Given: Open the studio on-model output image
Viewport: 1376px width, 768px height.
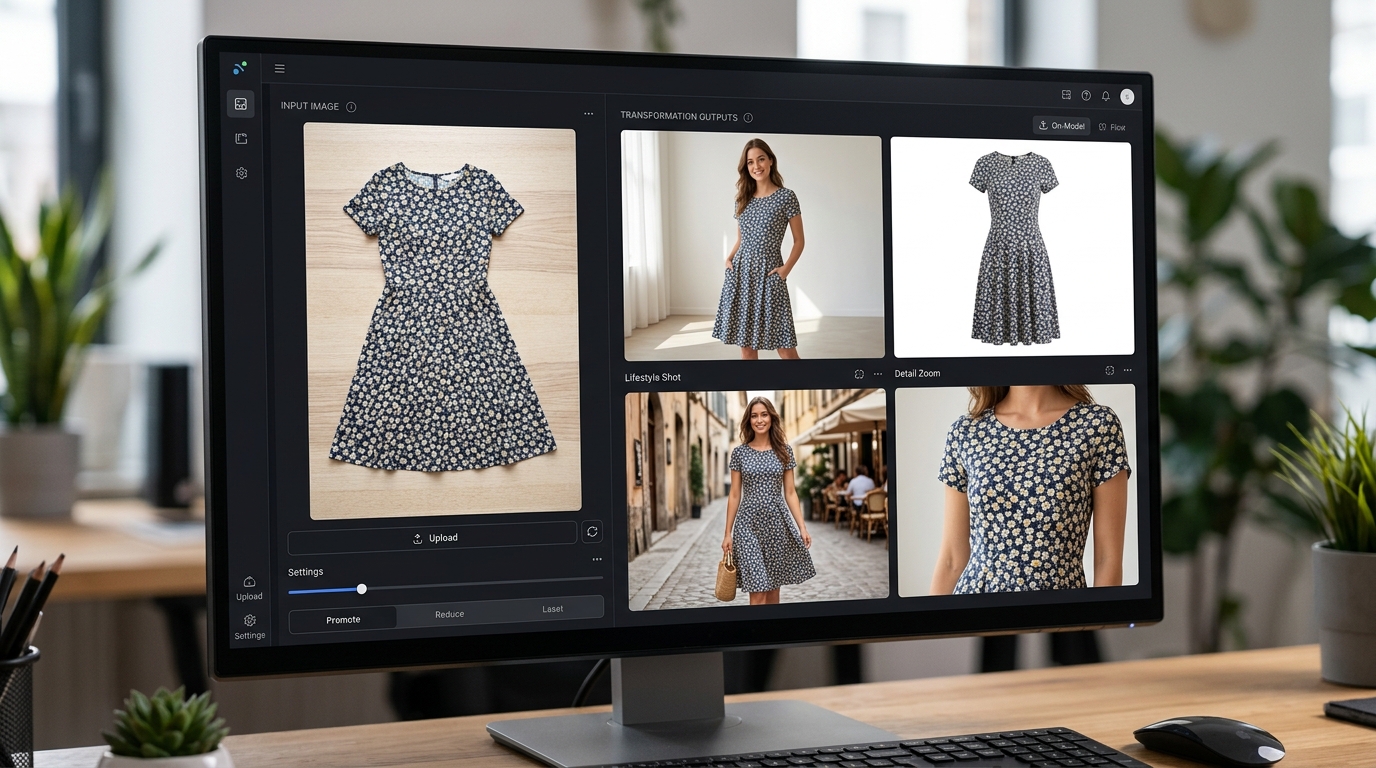Looking at the screenshot, I should (x=752, y=245).
